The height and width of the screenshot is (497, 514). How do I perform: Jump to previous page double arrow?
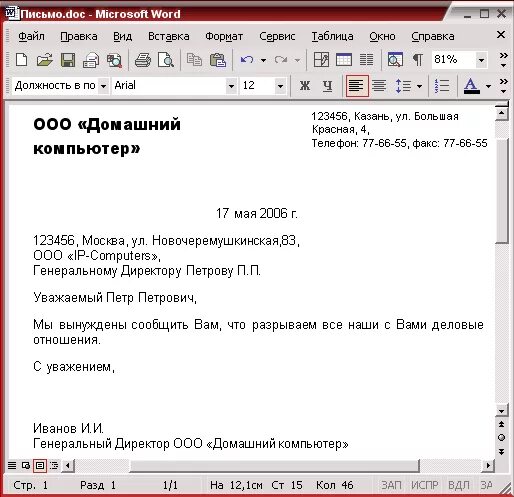click(x=501, y=424)
